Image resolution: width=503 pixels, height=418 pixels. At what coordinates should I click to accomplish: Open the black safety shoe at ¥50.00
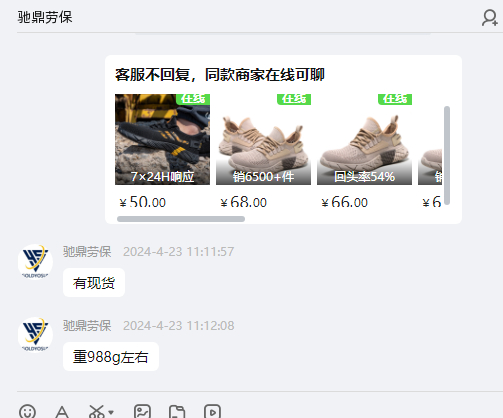pos(162,139)
